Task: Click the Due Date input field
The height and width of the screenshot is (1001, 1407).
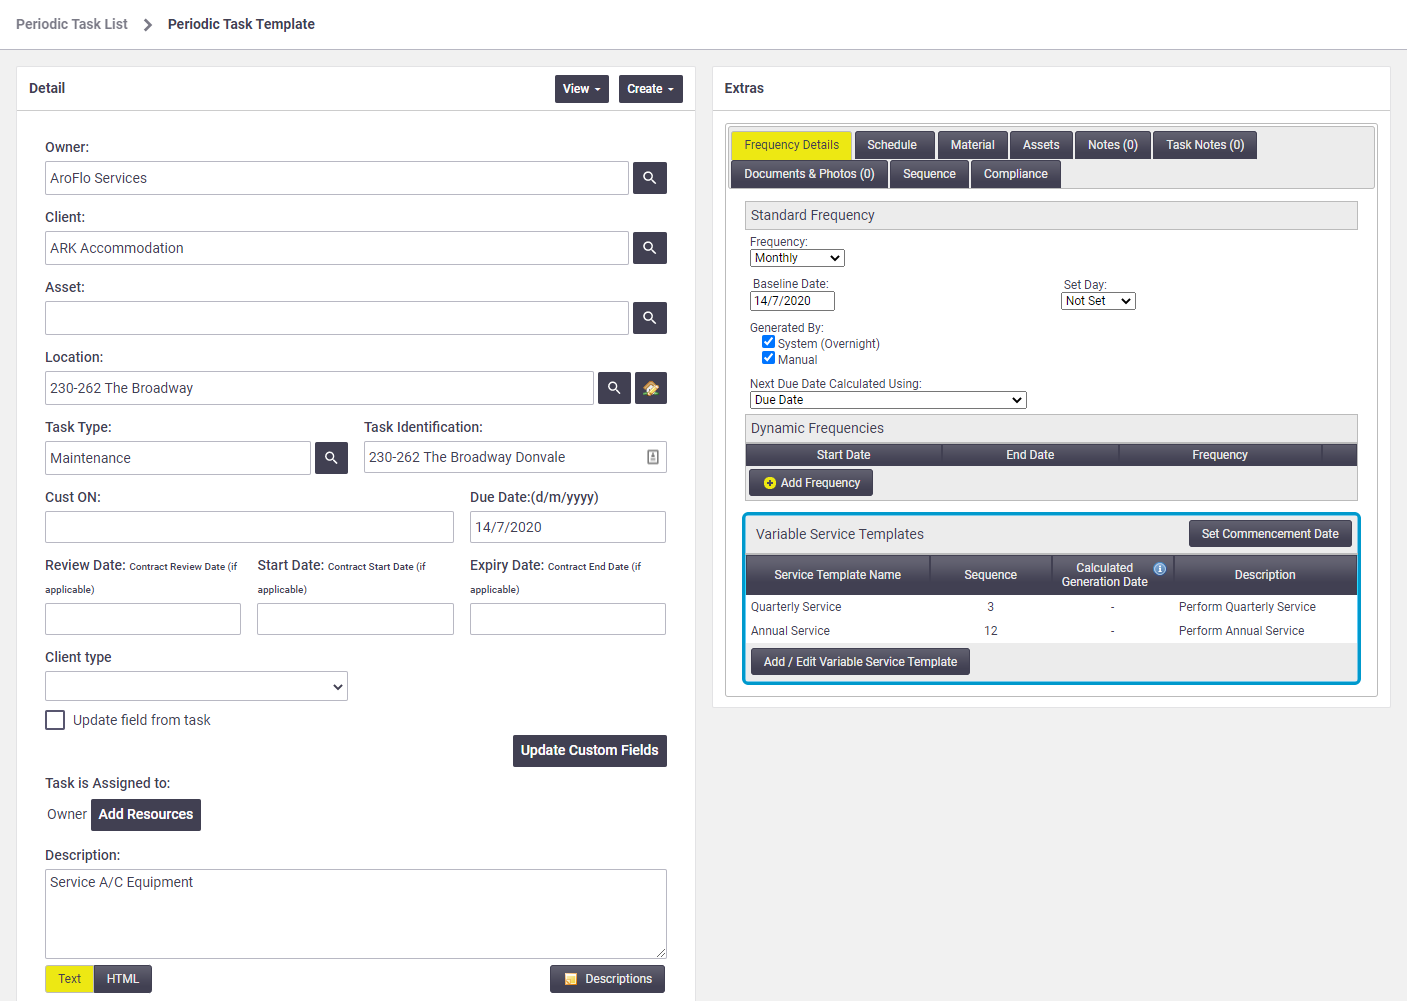Action: point(568,527)
